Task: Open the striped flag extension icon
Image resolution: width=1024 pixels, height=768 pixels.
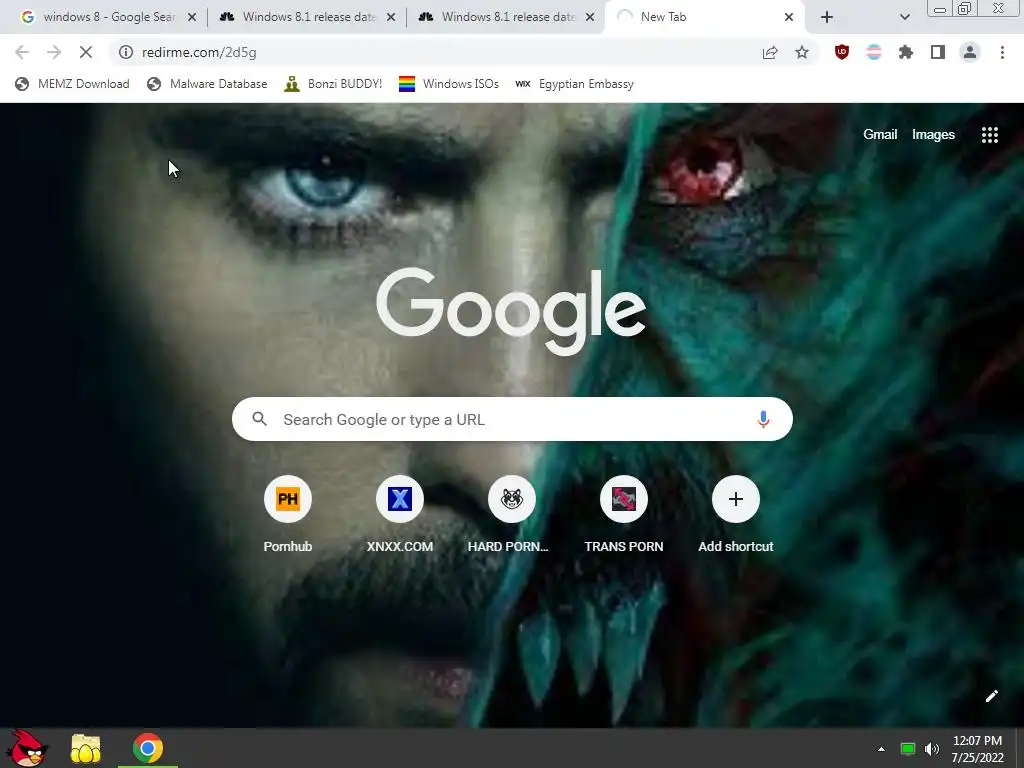Action: pyautogui.click(x=874, y=52)
